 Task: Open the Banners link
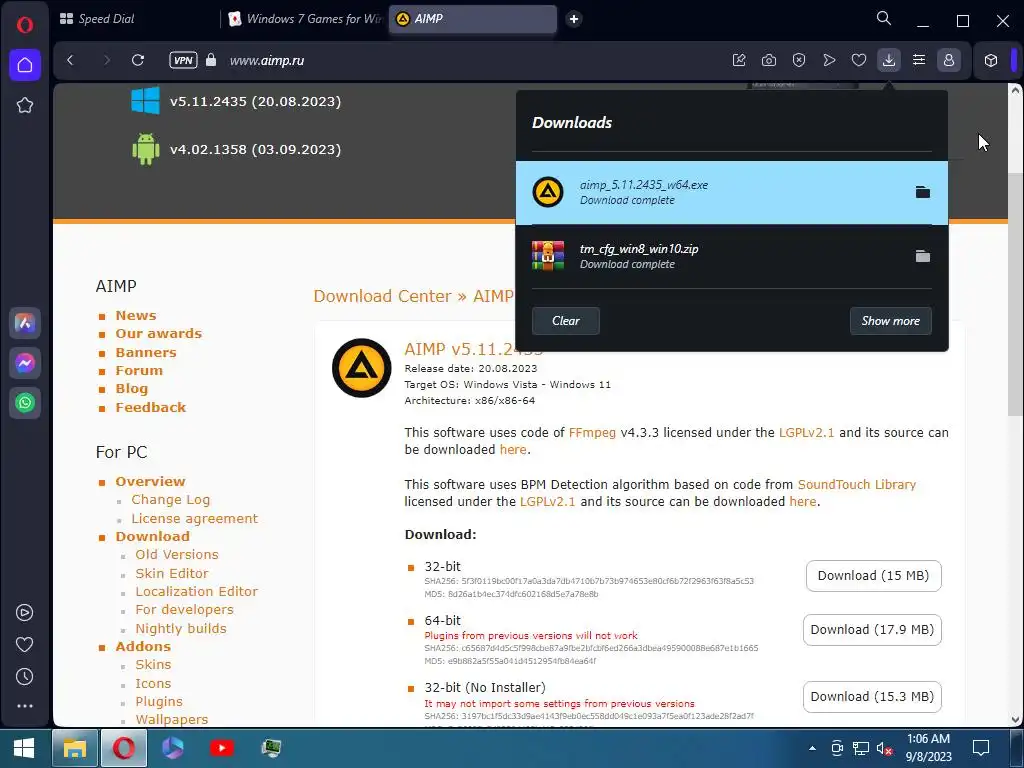(146, 353)
